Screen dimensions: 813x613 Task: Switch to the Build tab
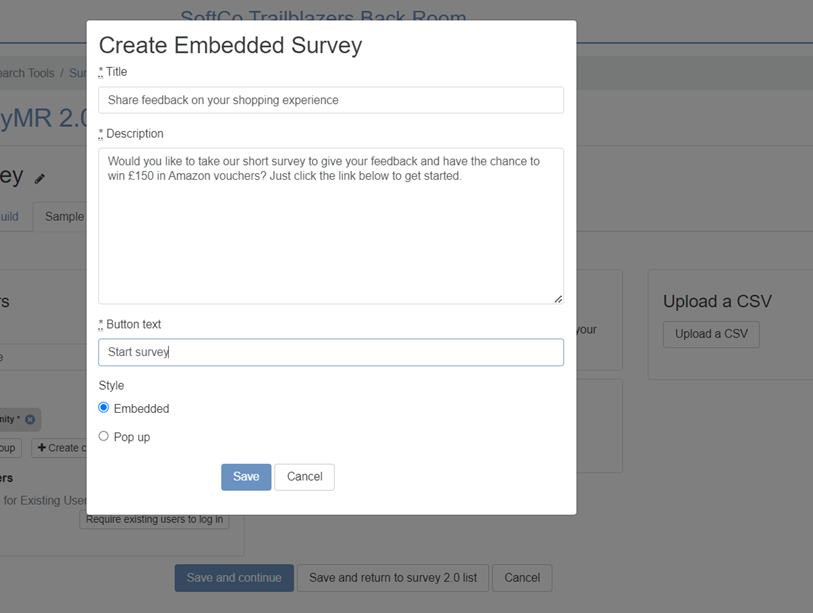(x=10, y=216)
